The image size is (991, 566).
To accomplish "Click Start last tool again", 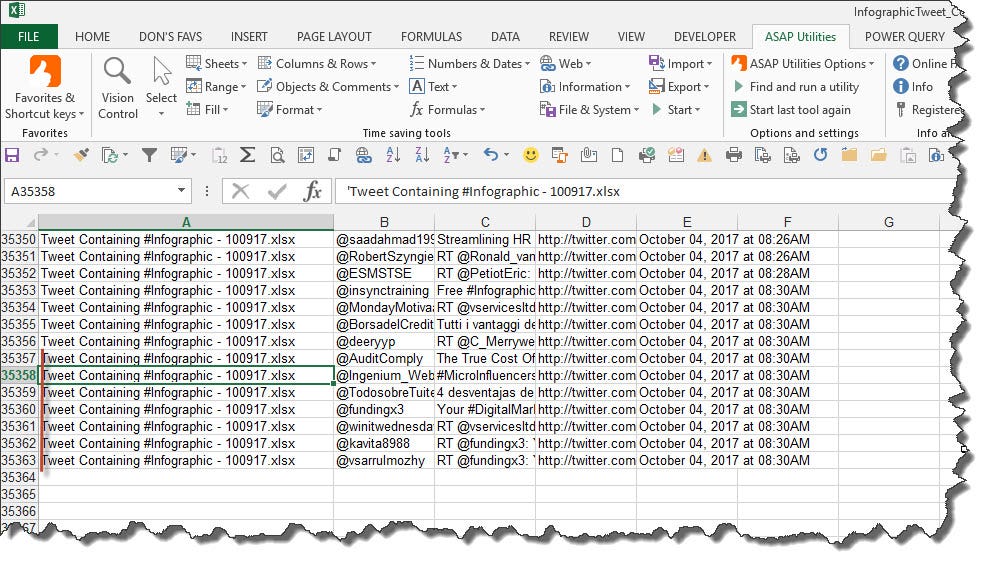I will point(791,109).
